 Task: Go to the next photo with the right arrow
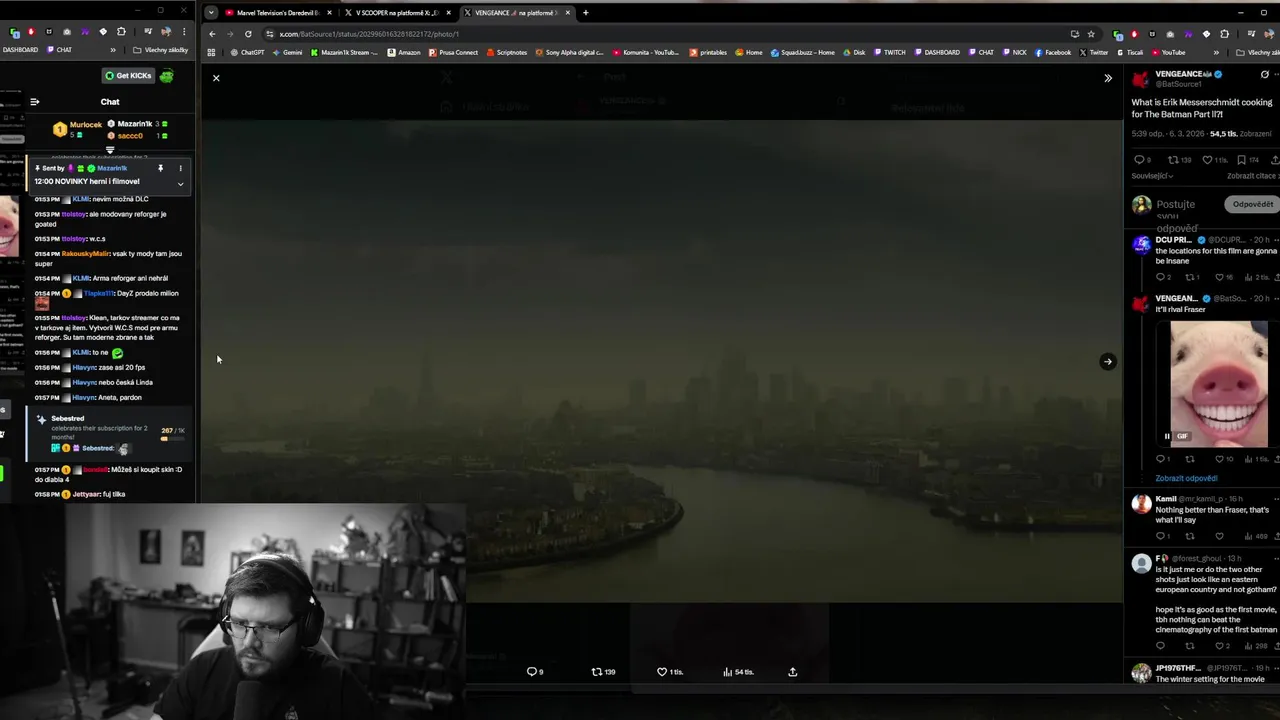pyautogui.click(x=1107, y=362)
